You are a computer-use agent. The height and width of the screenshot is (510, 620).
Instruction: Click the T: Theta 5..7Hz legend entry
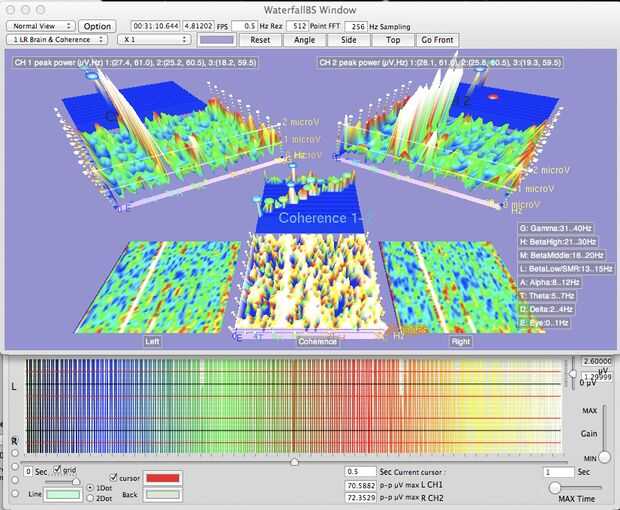click(546, 296)
